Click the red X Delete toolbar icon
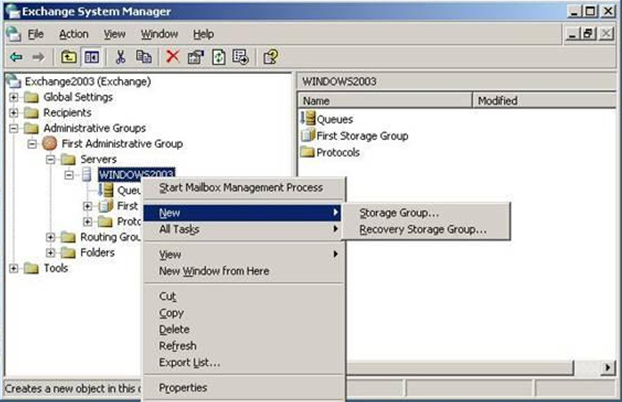This screenshot has height=402, width=622. pyautogui.click(x=173, y=57)
